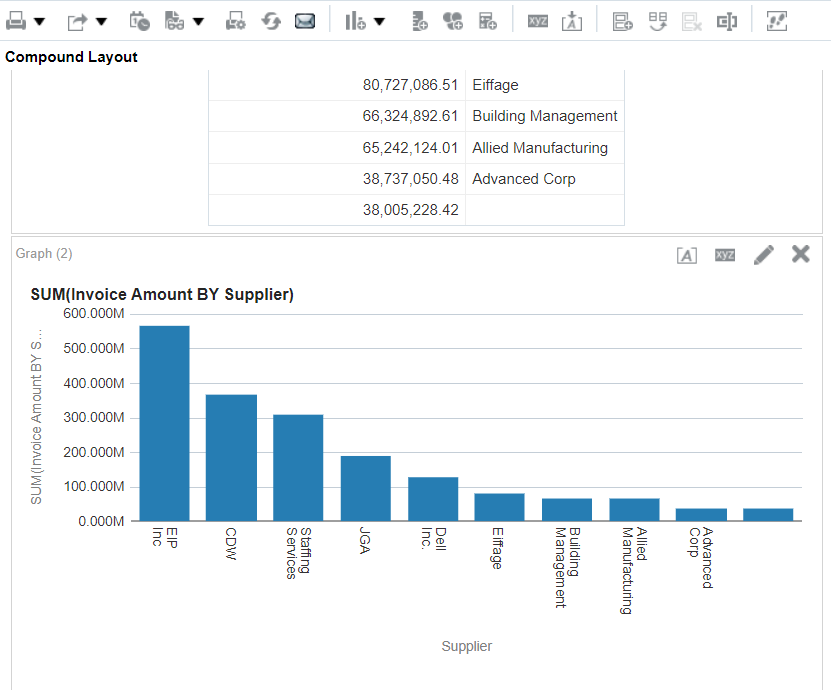Click the dashboard preview glasses icon

click(x=174, y=21)
